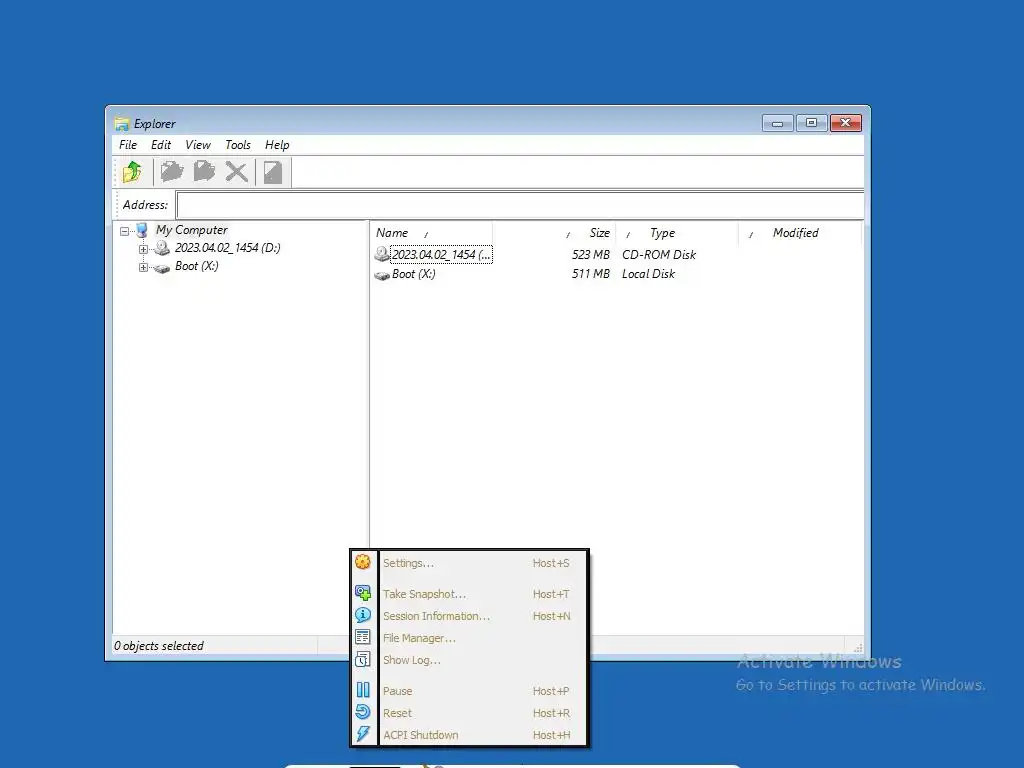The image size is (1024, 768).
Task: Collapse the My Computer tree node
Action: coord(125,231)
